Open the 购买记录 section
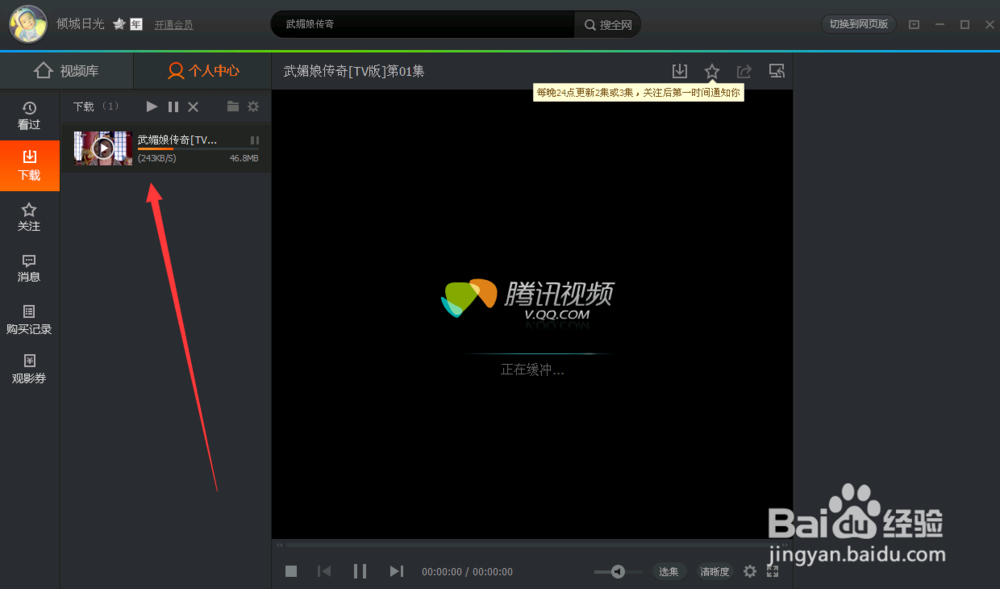This screenshot has width=1000, height=589. tap(29, 319)
